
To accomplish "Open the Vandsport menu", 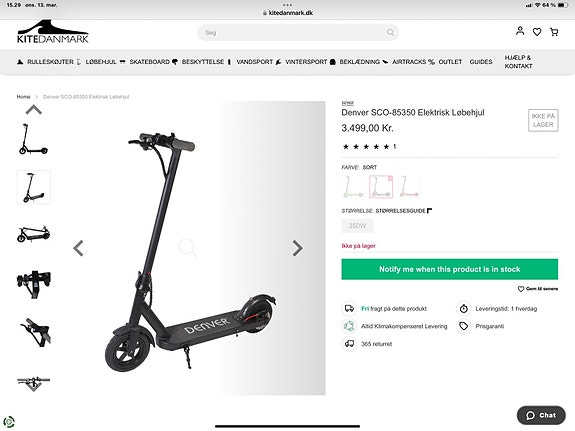I will (x=254, y=62).
